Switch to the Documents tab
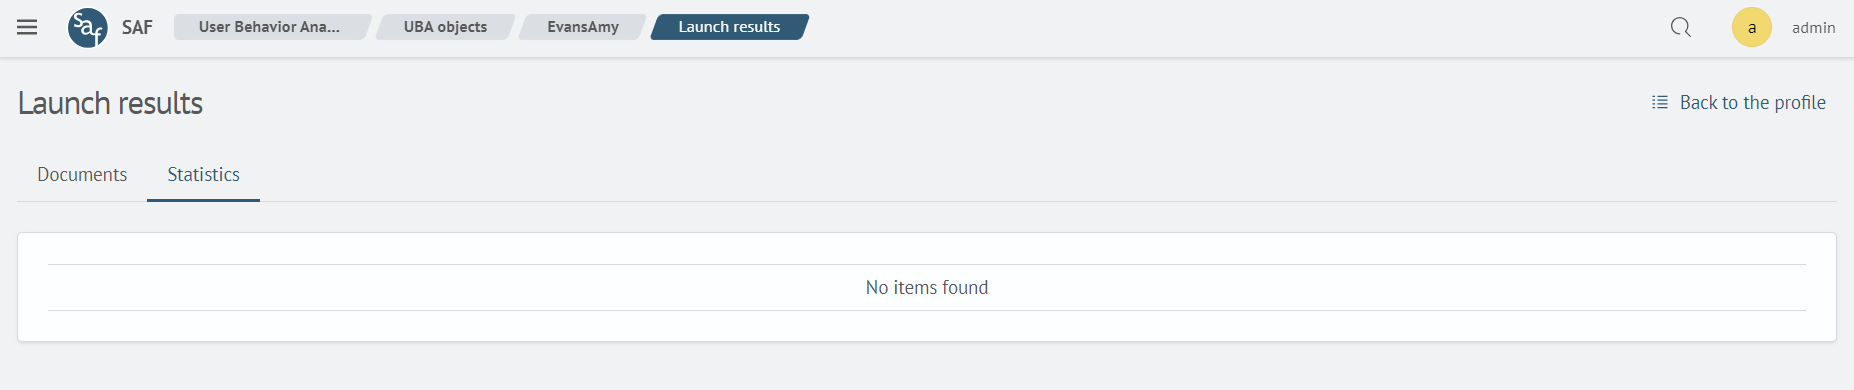The width and height of the screenshot is (1854, 390). pyautogui.click(x=82, y=175)
